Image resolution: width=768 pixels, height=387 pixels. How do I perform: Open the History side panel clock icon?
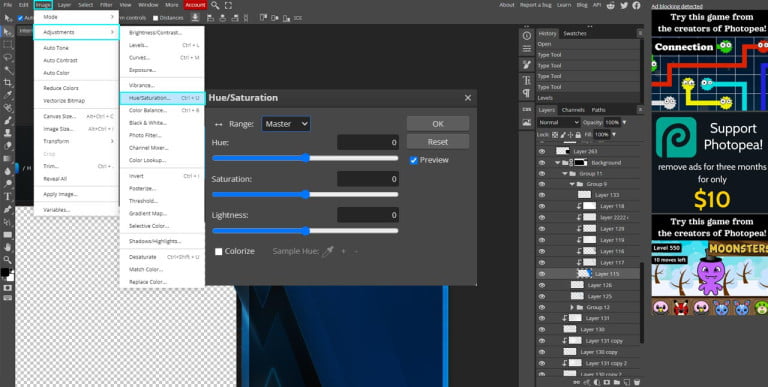pyautogui.click(x=527, y=36)
